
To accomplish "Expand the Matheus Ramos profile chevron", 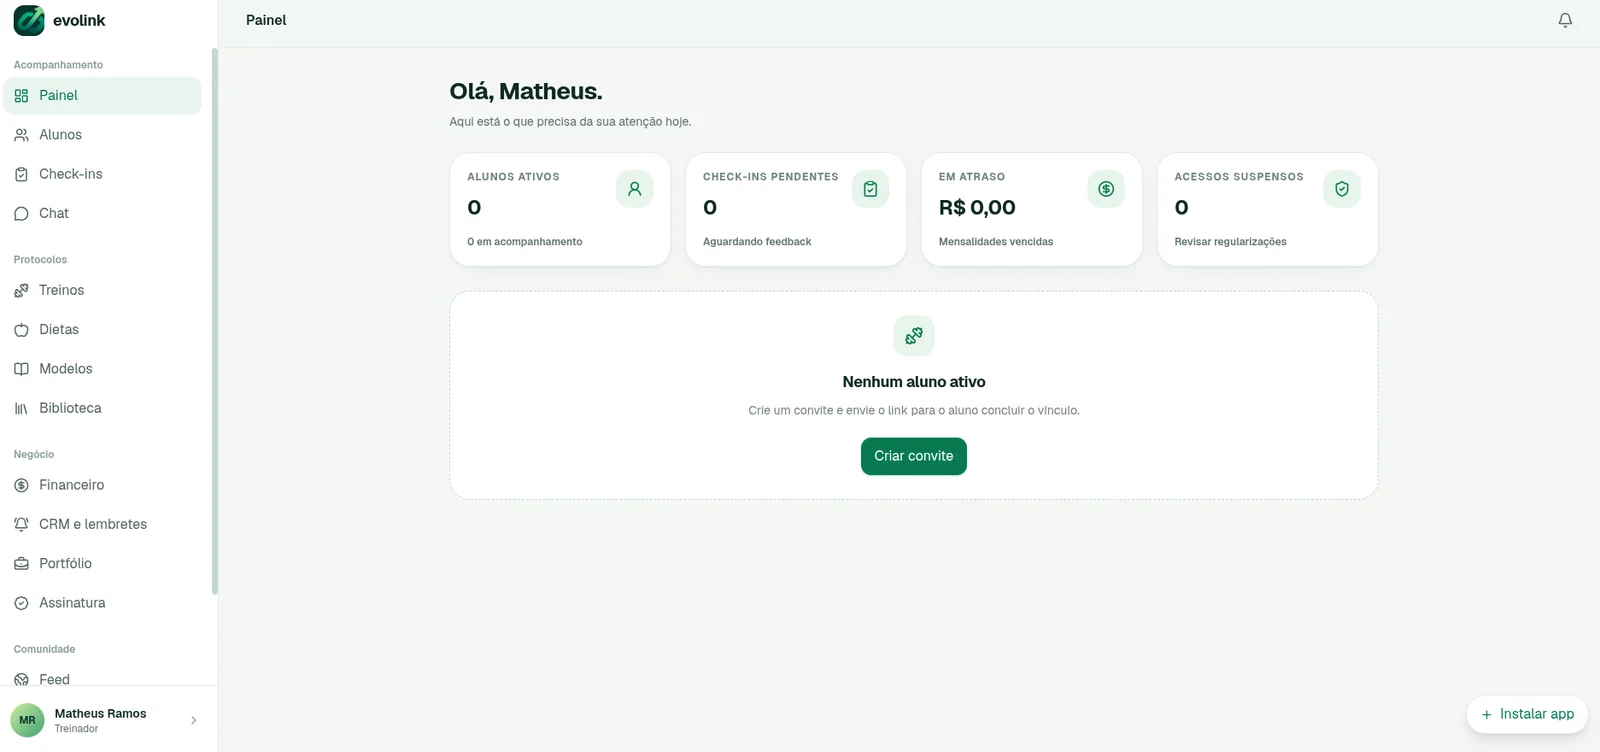I will coord(194,720).
